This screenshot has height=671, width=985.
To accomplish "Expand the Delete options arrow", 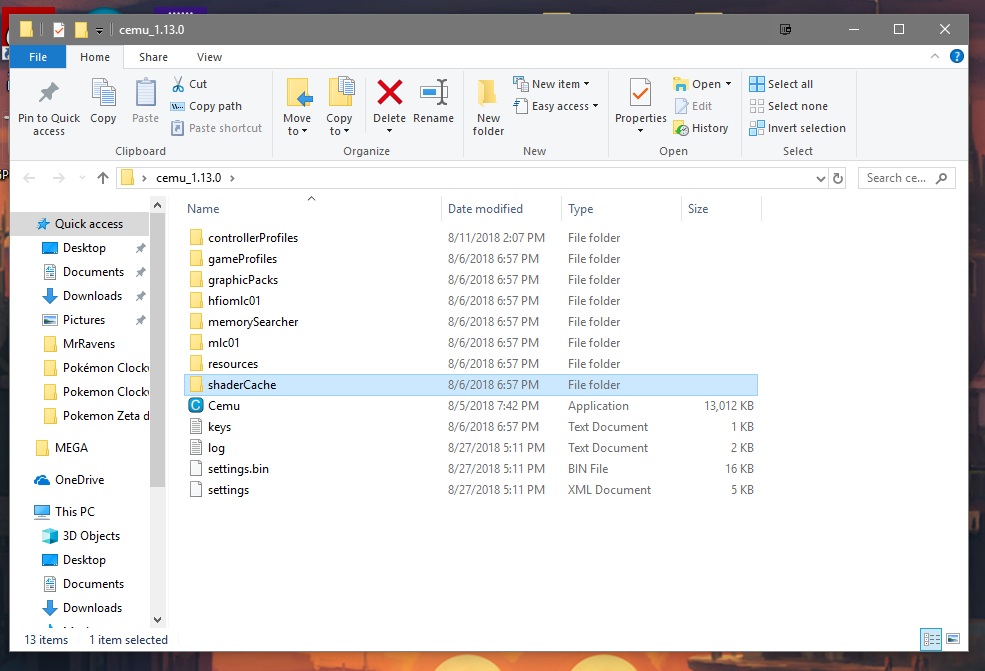I will (x=389, y=131).
